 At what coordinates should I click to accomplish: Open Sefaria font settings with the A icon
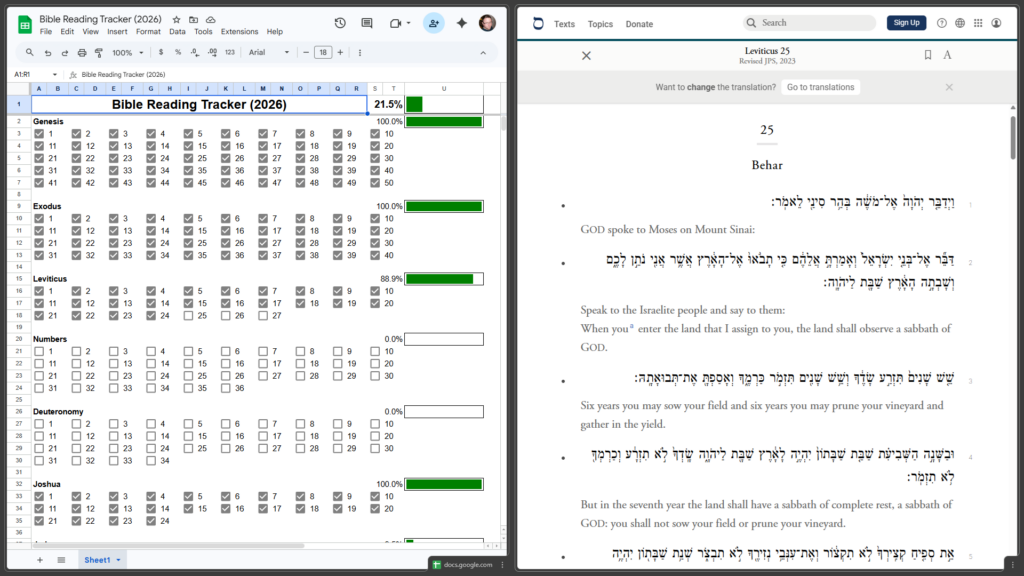[x=948, y=55]
